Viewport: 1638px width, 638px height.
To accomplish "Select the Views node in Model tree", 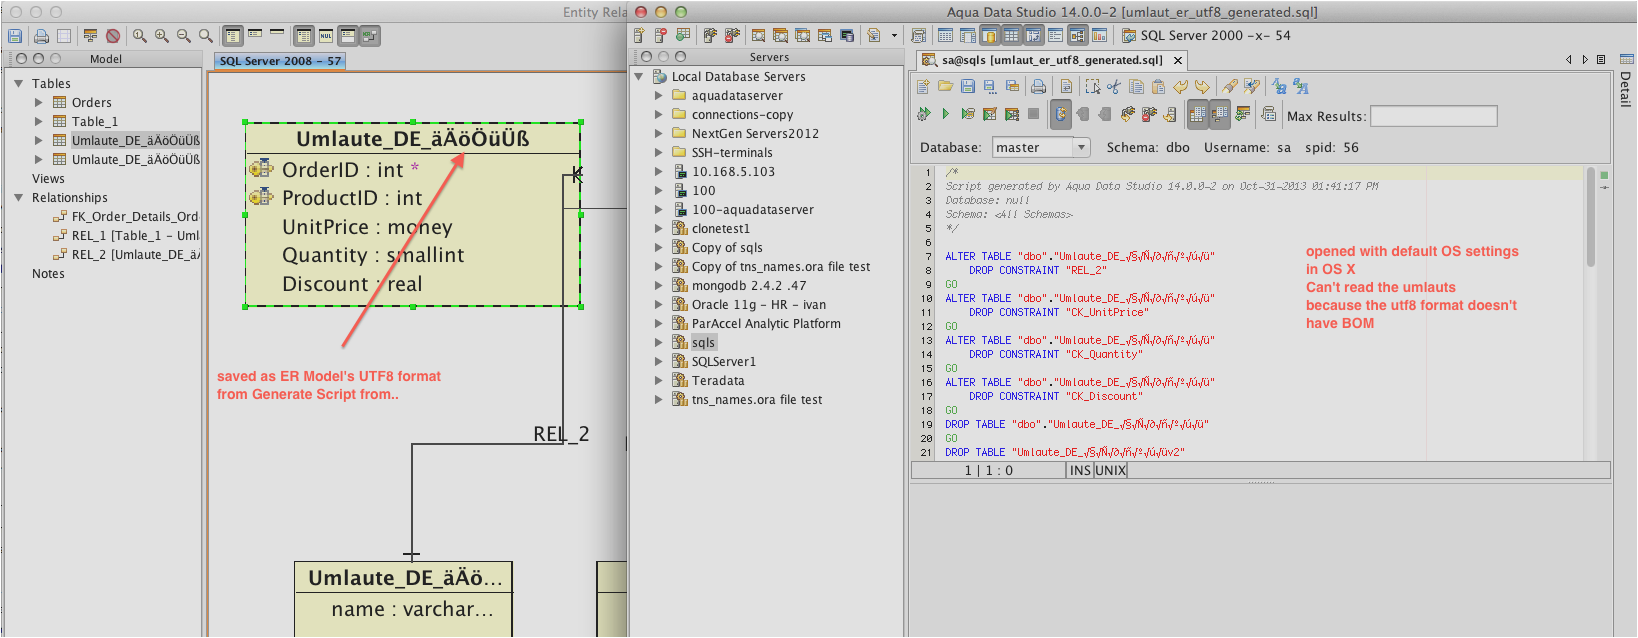I will [48, 179].
